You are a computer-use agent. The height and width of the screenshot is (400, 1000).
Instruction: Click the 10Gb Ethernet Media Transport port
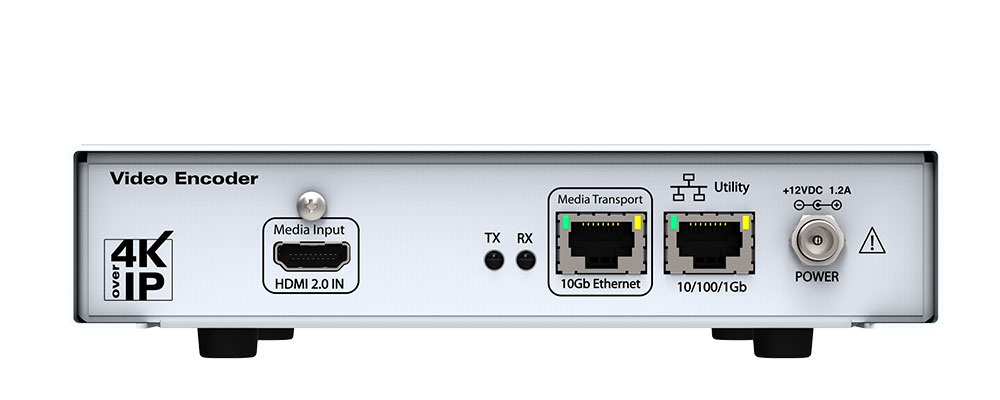pos(601,243)
